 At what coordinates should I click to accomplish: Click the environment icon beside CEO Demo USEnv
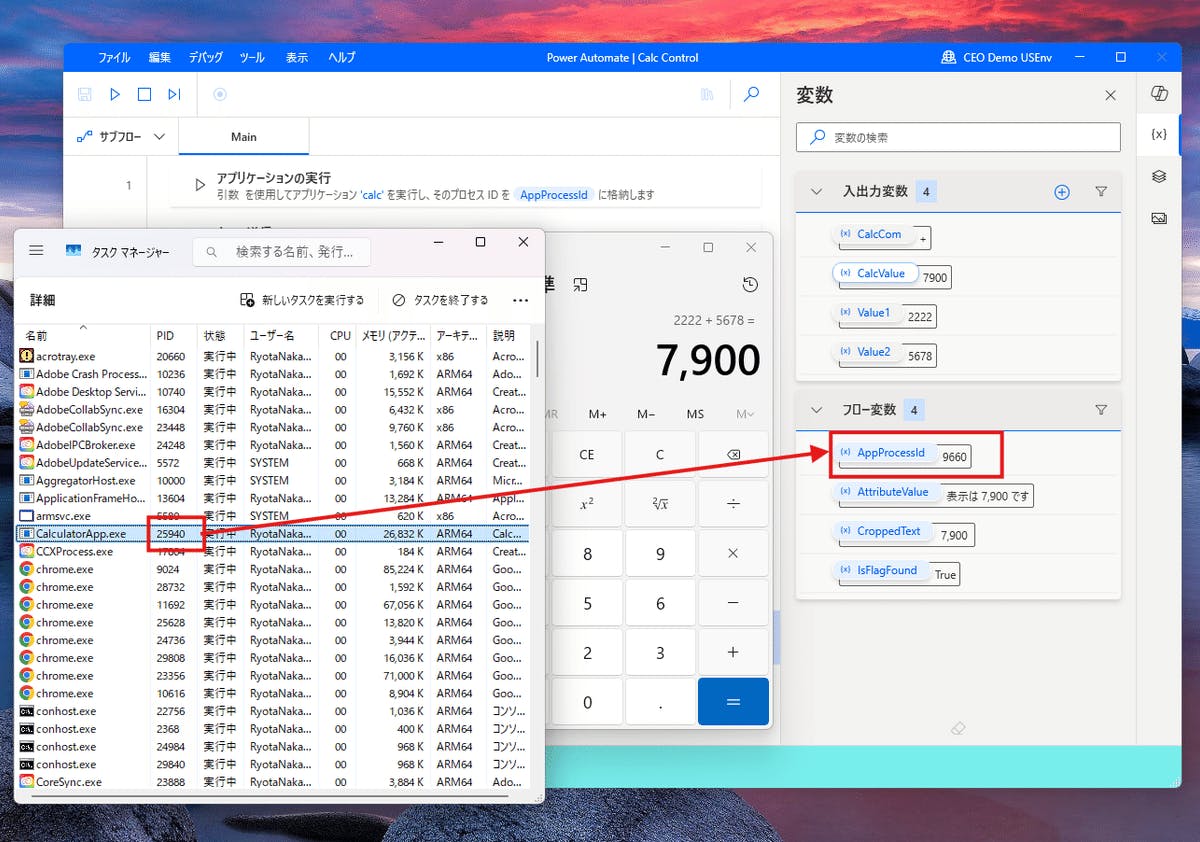948,57
